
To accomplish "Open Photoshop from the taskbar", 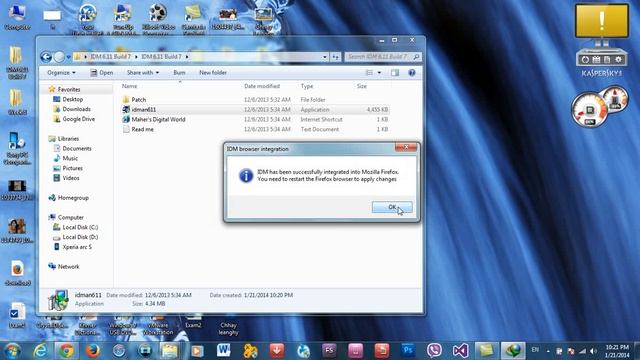I will tap(408, 351).
